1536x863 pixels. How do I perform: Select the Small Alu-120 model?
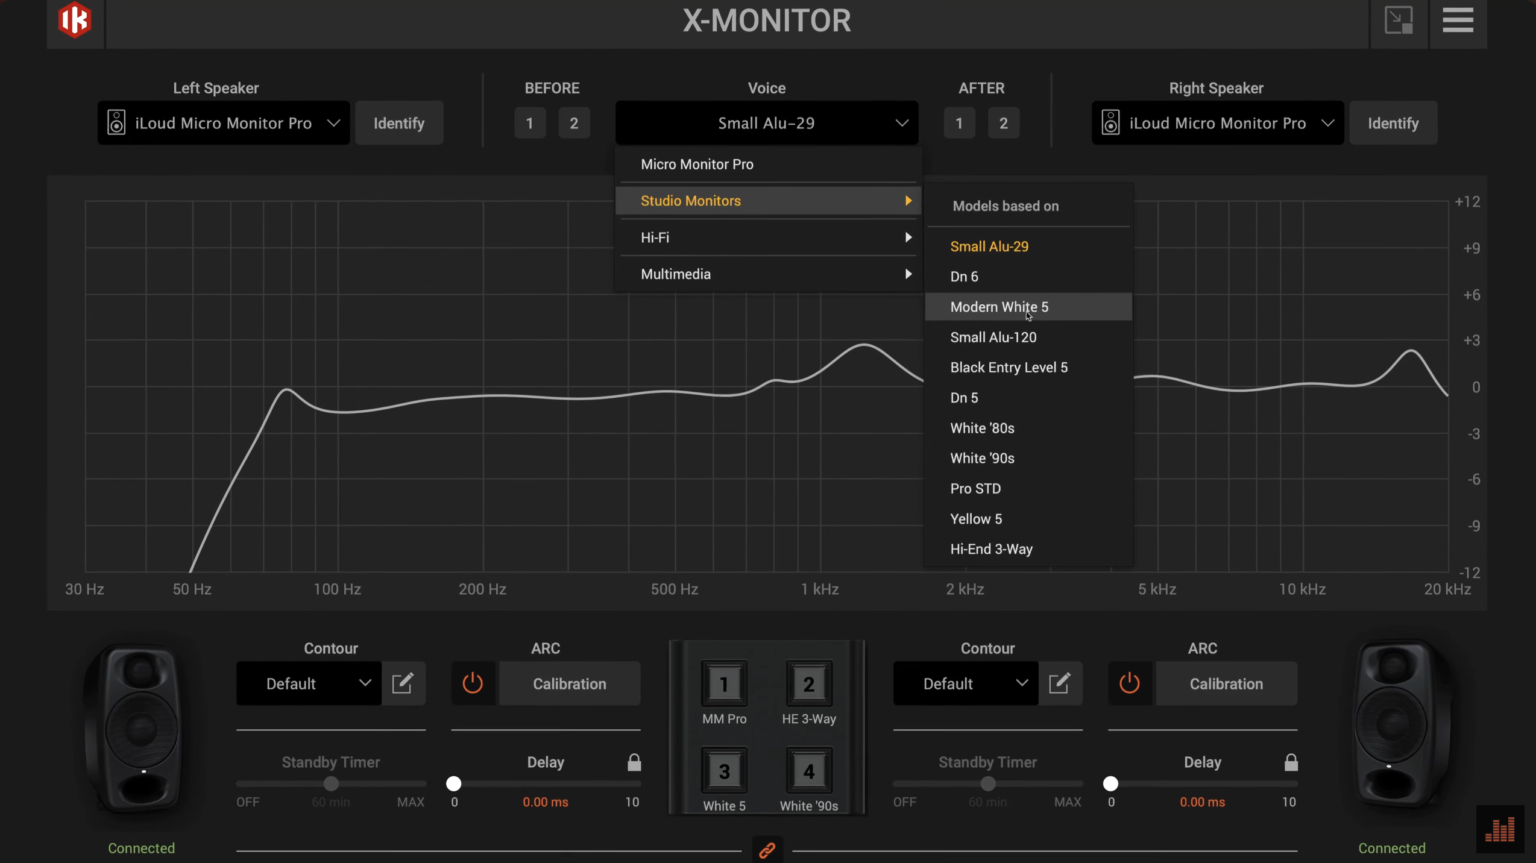1029,337
